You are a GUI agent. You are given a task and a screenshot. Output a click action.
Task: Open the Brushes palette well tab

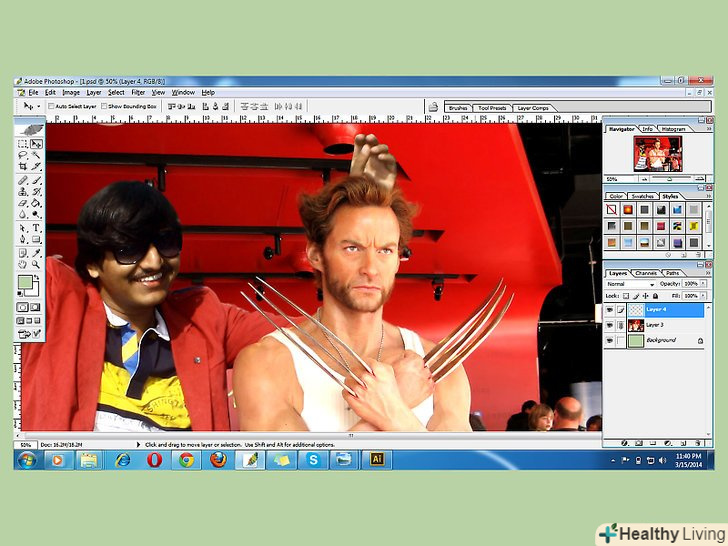(x=458, y=108)
